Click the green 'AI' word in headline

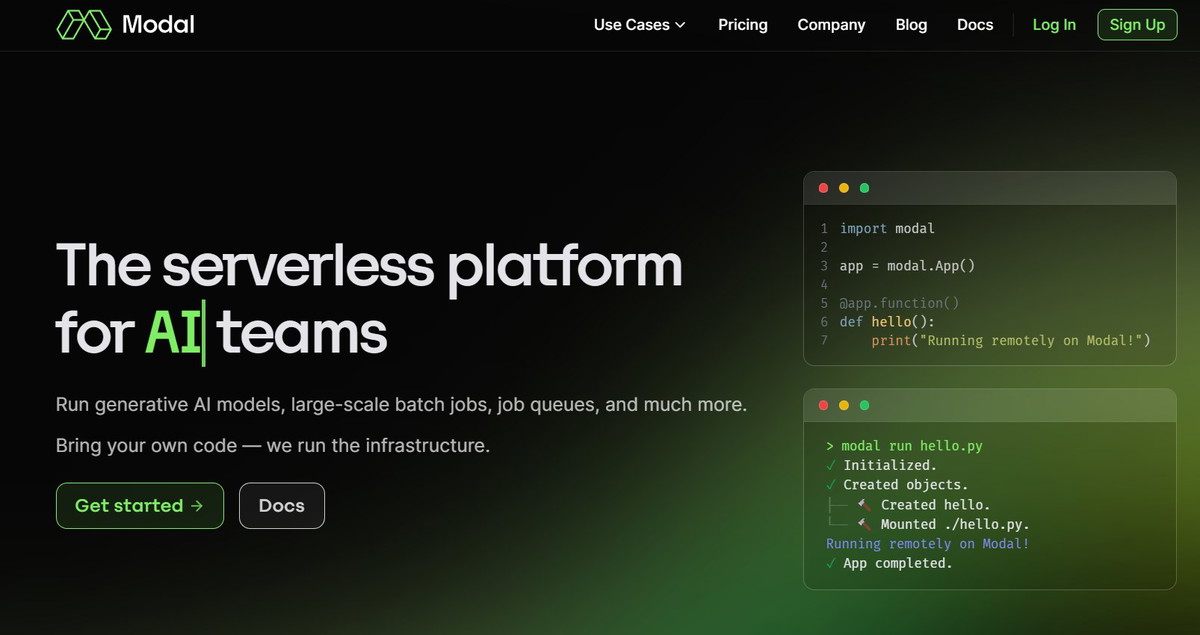click(x=172, y=333)
